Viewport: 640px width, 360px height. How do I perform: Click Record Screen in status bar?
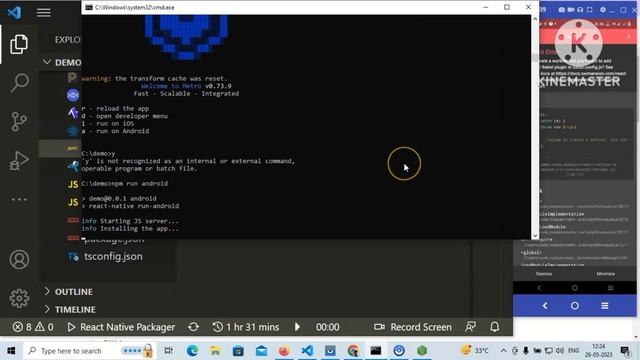[x=413, y=327]
